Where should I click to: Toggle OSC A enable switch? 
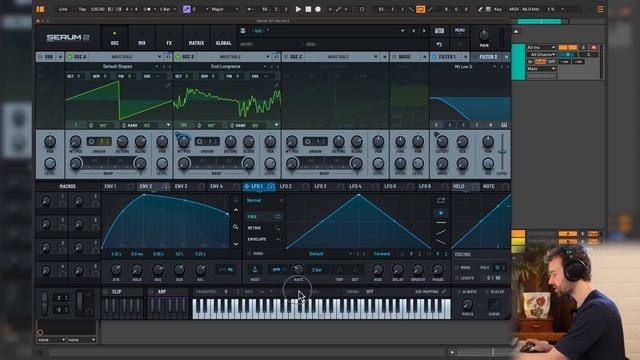70,57
